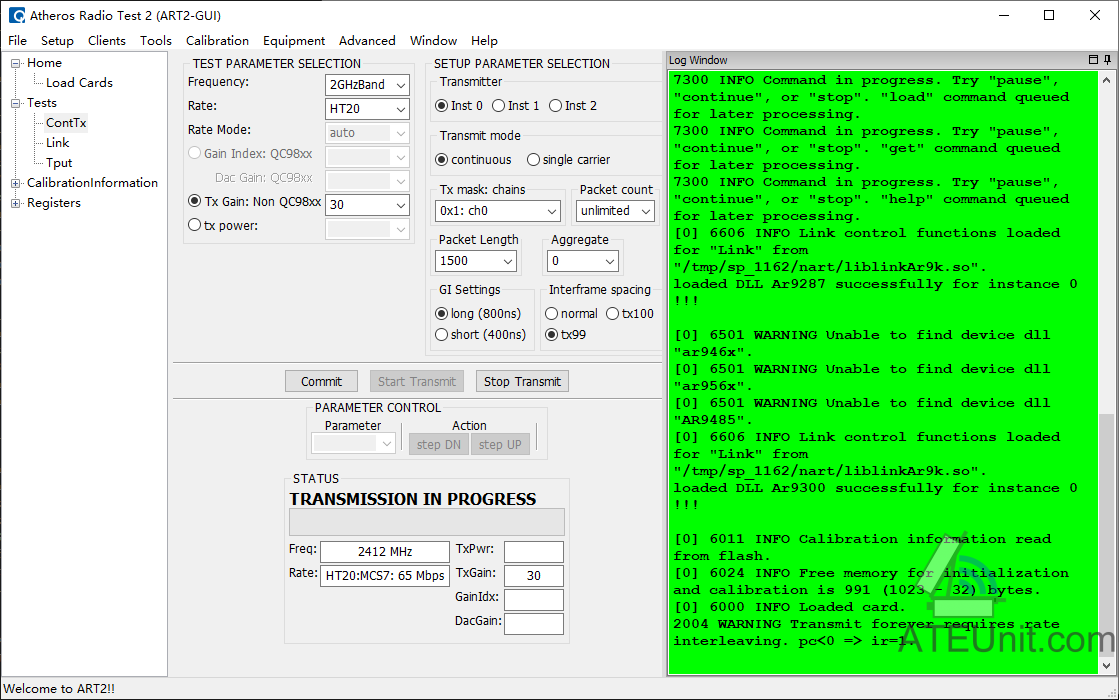The height and width of the screenshot is (700, 1119).
Task: Open the Frequency 2GHzBand dropdown
Action: point(367,85)
